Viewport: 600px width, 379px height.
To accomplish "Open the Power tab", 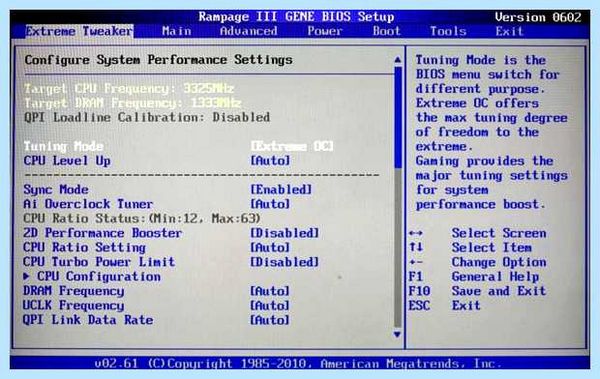I will (x=324, y=31).
